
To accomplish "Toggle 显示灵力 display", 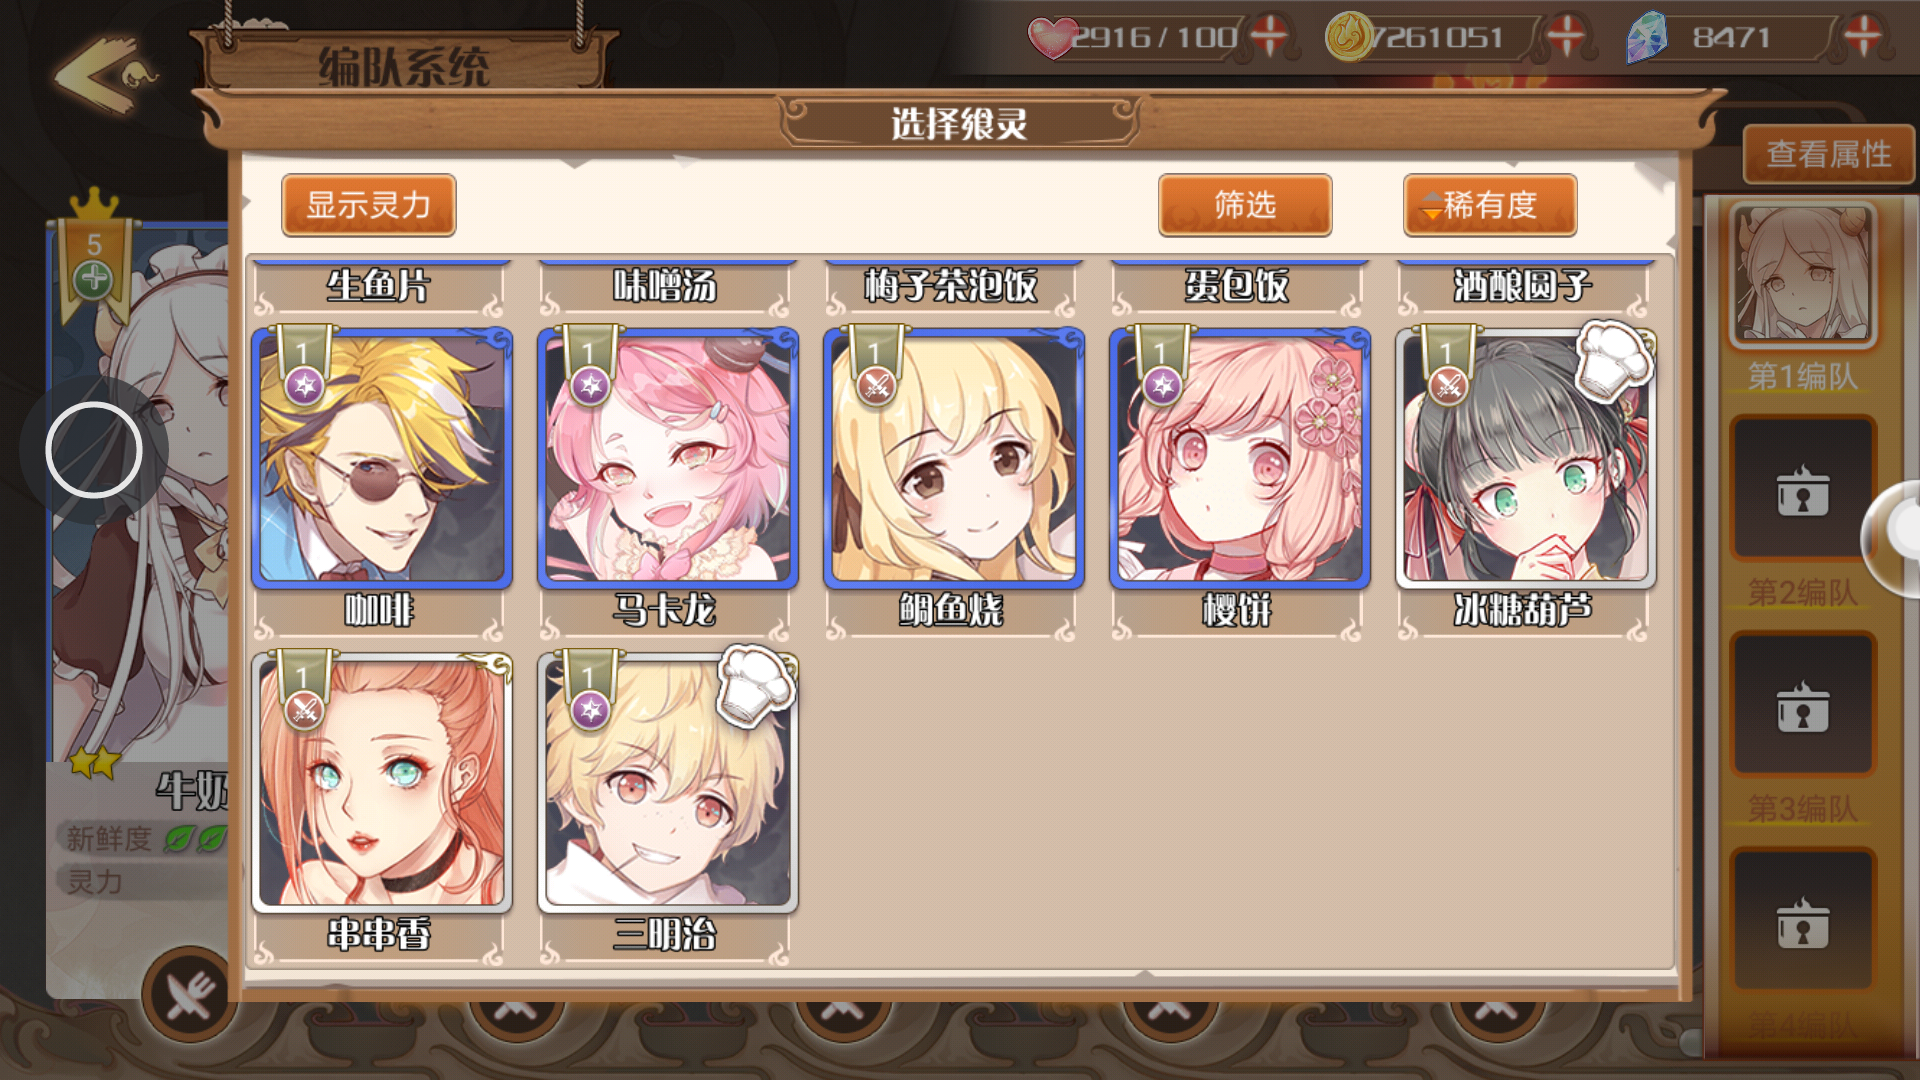I will pos(369,205).
